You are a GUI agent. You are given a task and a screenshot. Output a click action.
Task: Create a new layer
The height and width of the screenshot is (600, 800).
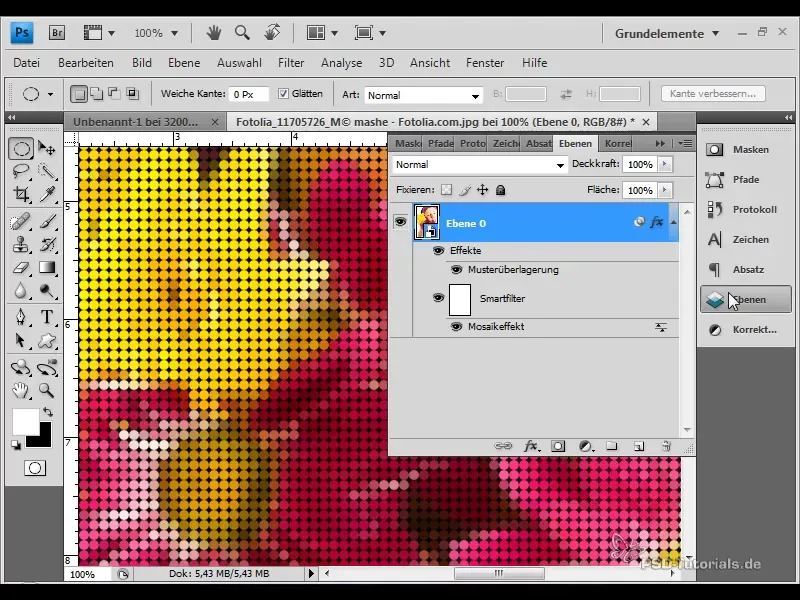(x=639, y=446)
